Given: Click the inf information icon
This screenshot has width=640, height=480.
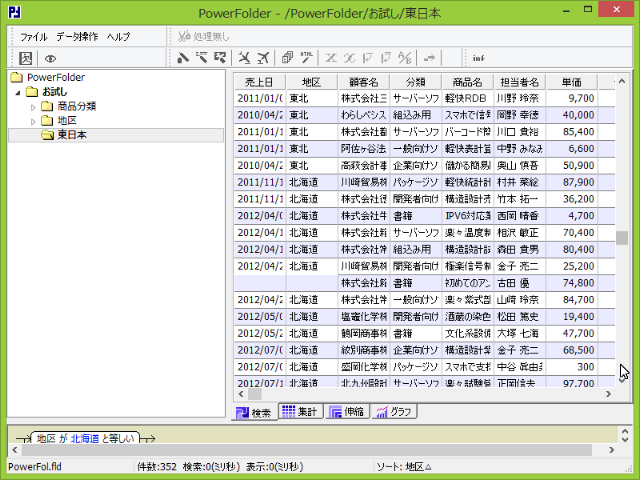Looking at the screenshot, I should tap(479, 58).
